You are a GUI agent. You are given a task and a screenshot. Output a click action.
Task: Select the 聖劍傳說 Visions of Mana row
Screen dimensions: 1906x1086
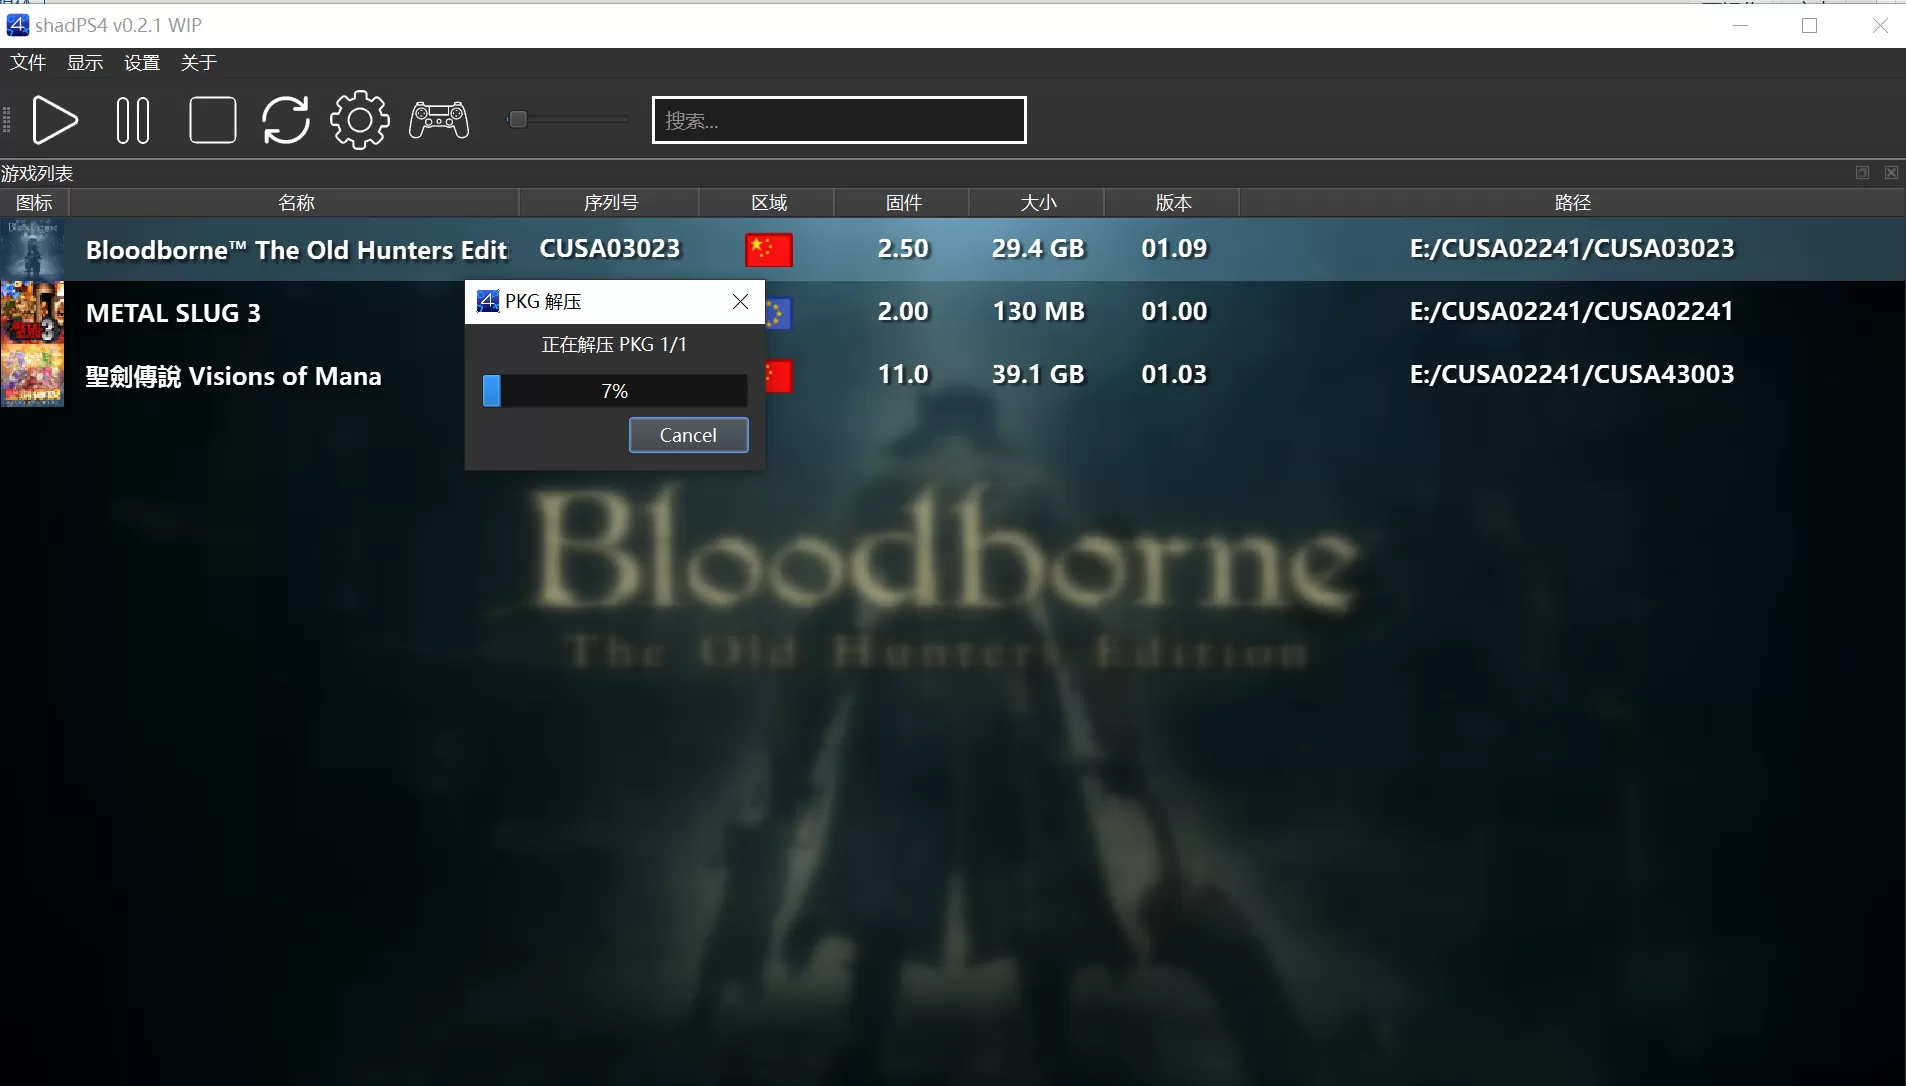[233, 376]
